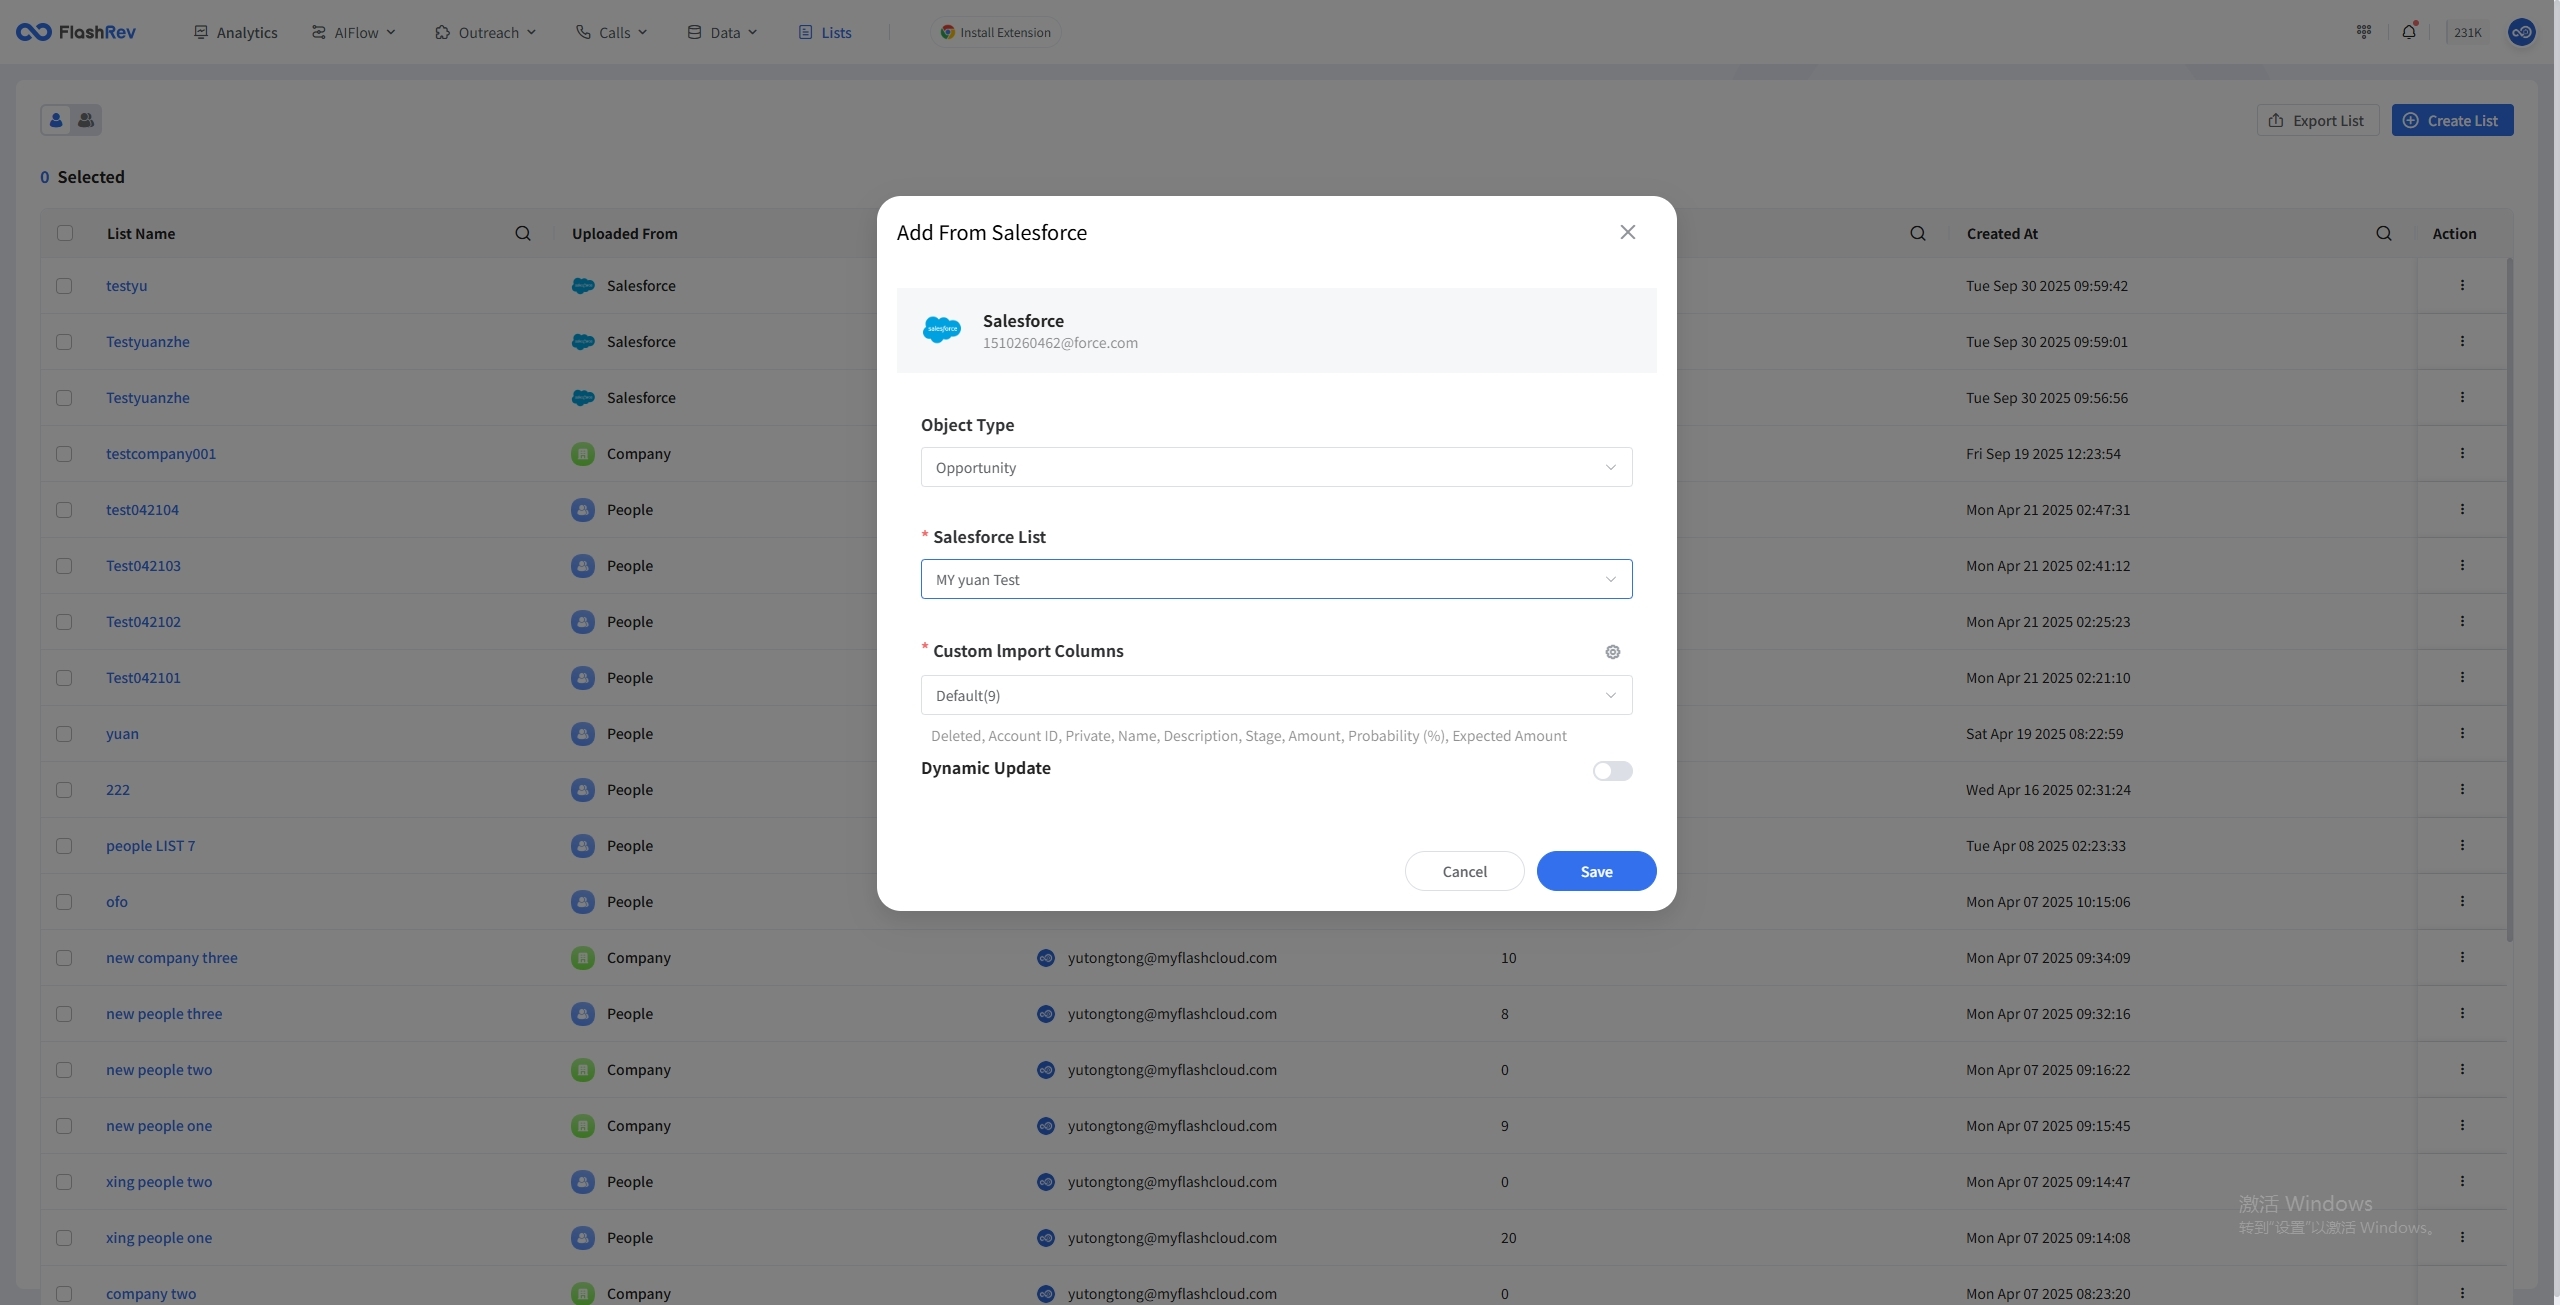Click the FlashRev logo
The height and width of the screenshot is (1305, 2560).
pyautogui.click(x=76, y=32)
